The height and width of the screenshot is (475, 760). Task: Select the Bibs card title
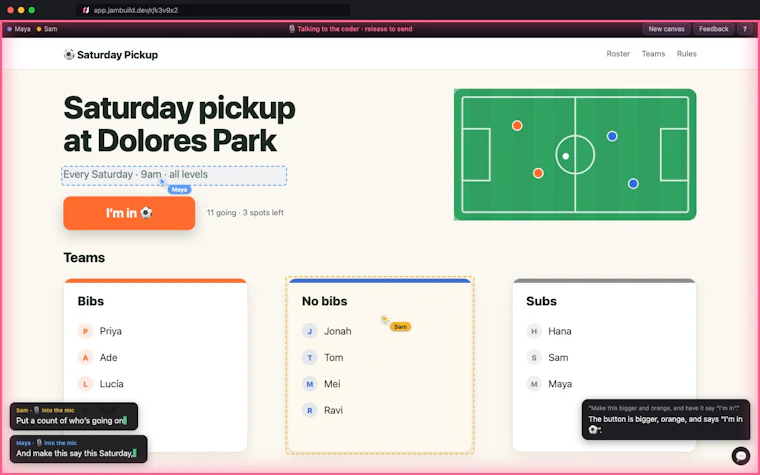[x=91, y=301]
